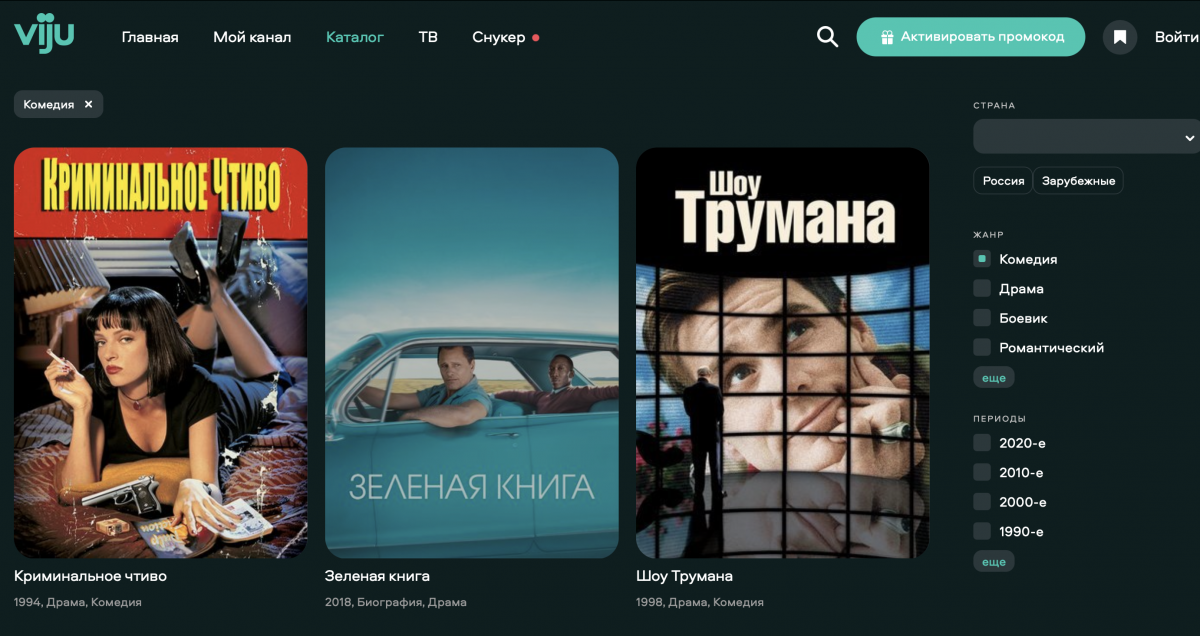Click the red dot next to Снукер

536,38
